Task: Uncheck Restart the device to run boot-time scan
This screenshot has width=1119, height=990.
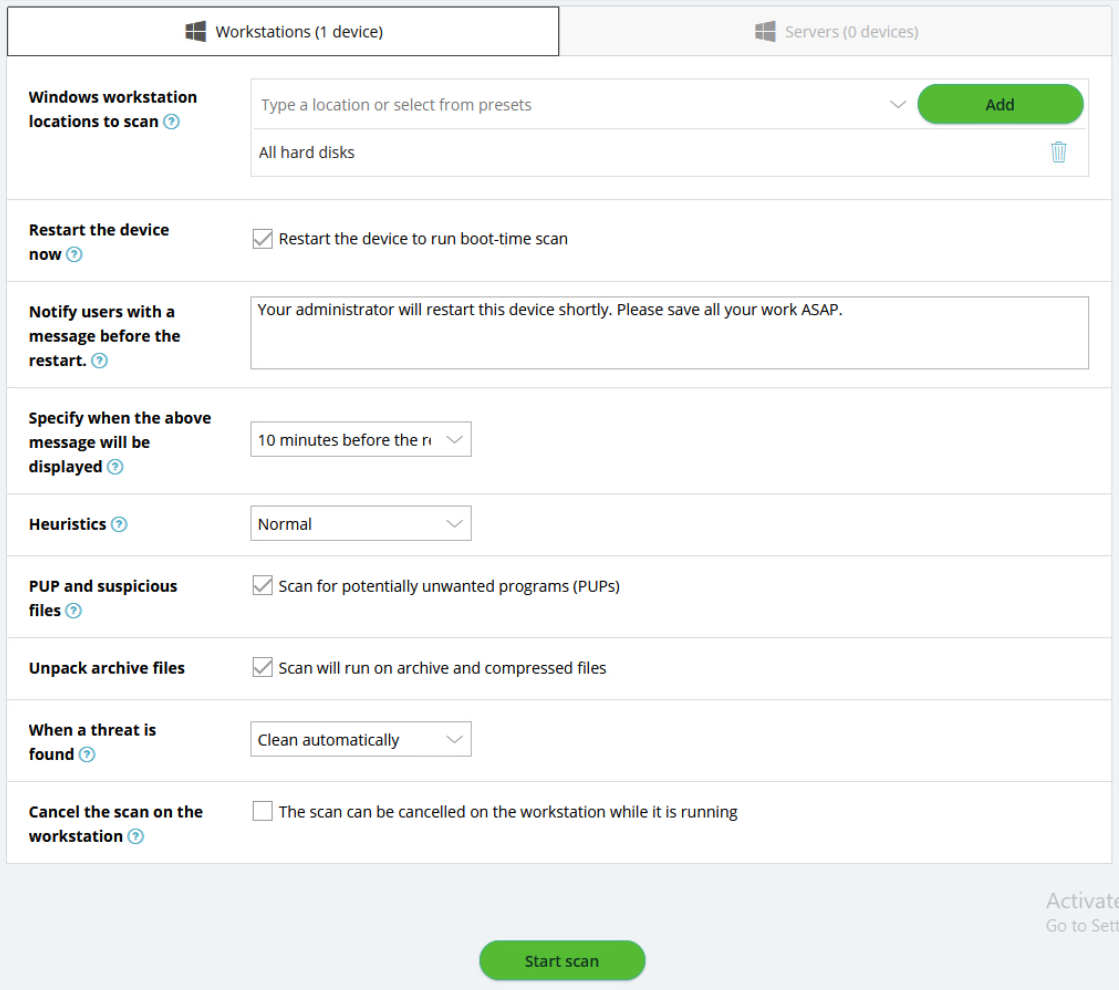Action: coord(262,238)
